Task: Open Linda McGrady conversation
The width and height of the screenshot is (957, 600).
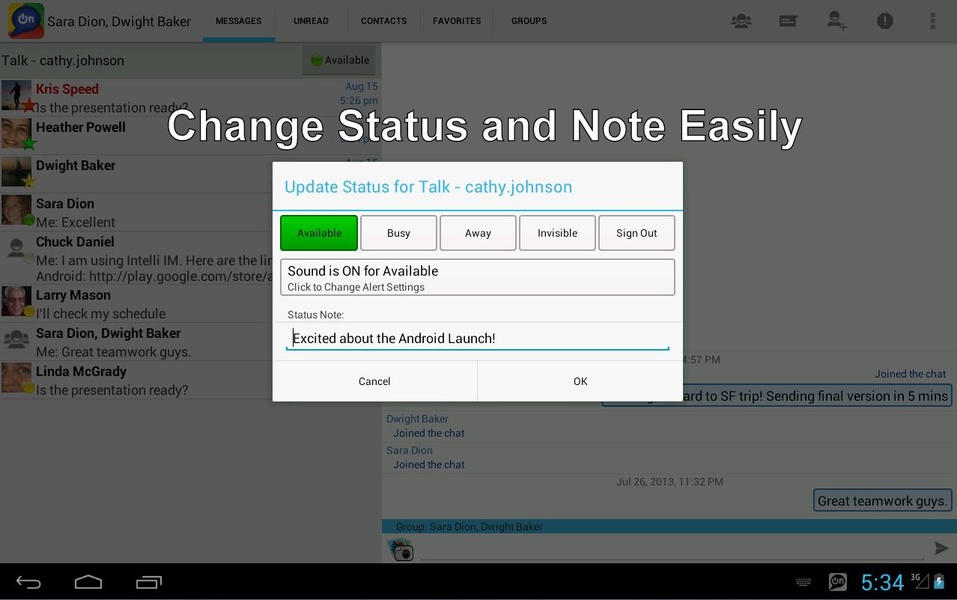Action: pyautogui.click(x=190, y=380)
